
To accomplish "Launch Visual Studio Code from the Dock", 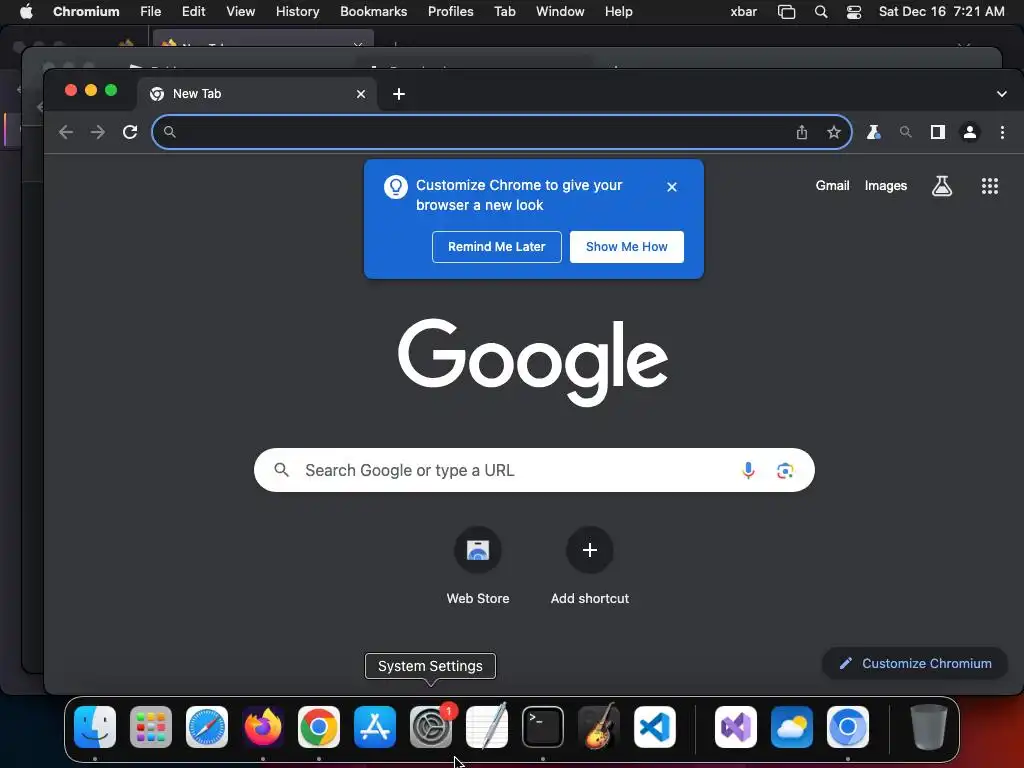I will [x=655, y=727].
